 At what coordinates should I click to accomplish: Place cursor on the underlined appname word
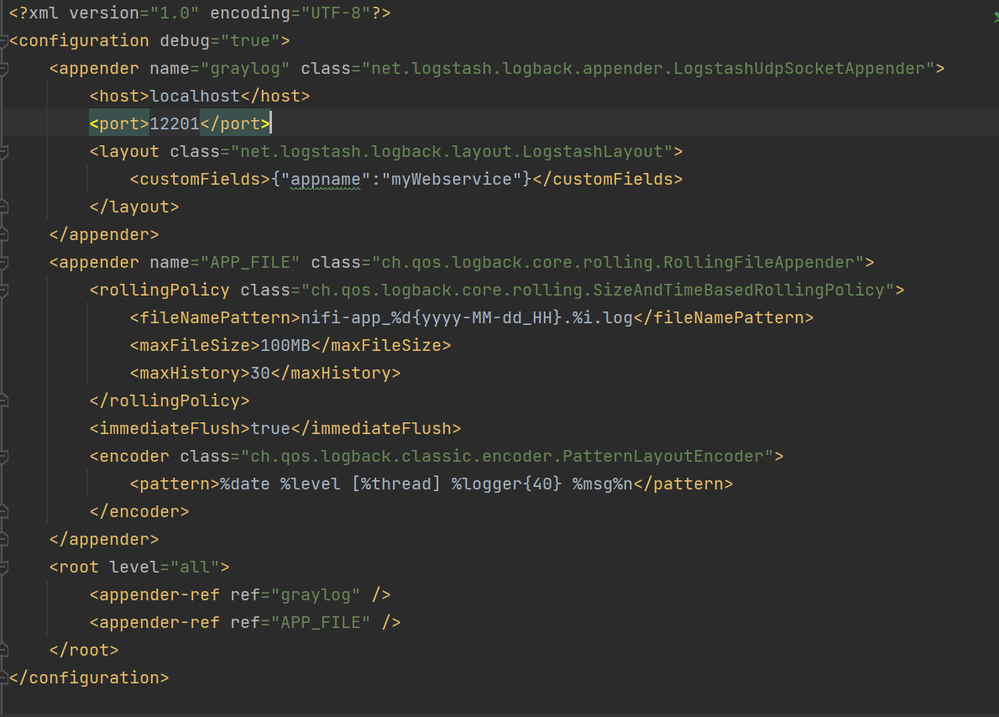[326, 179]
